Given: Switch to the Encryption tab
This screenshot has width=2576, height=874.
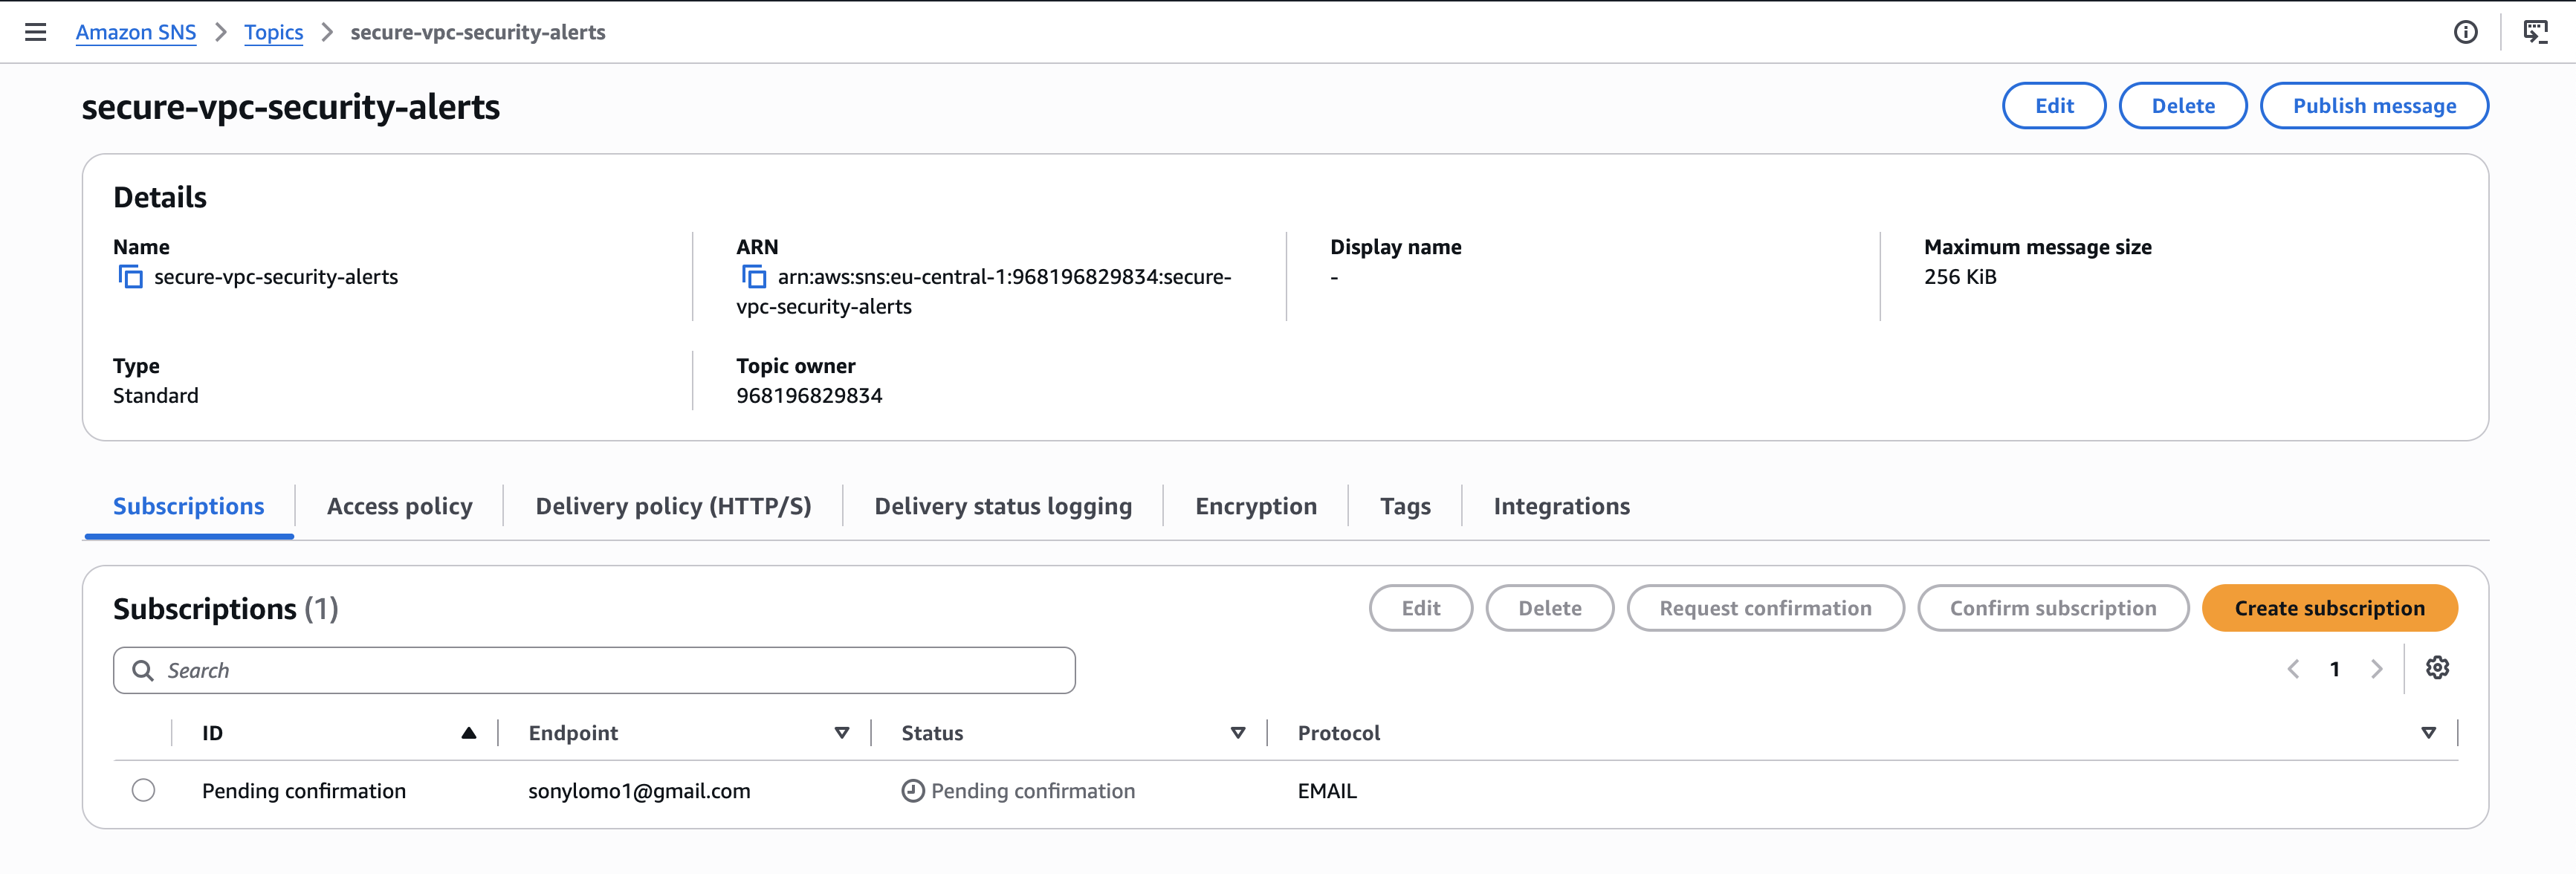Looking at the screenshot, I should (1256, 506).
